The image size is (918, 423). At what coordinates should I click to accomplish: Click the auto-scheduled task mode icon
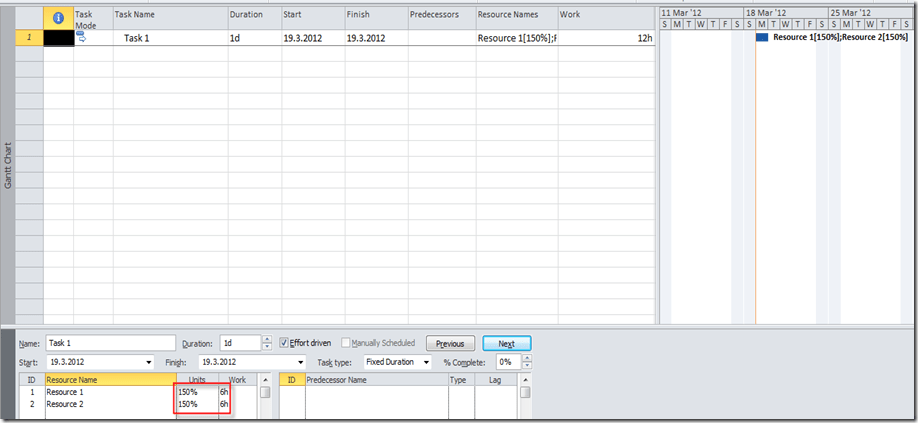coord(82,36)
